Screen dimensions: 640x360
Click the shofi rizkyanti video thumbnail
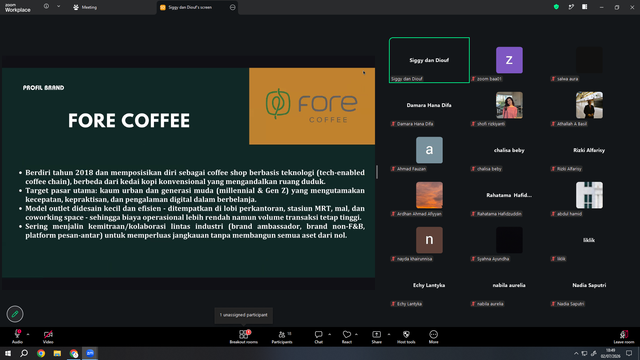click(509, 105)
